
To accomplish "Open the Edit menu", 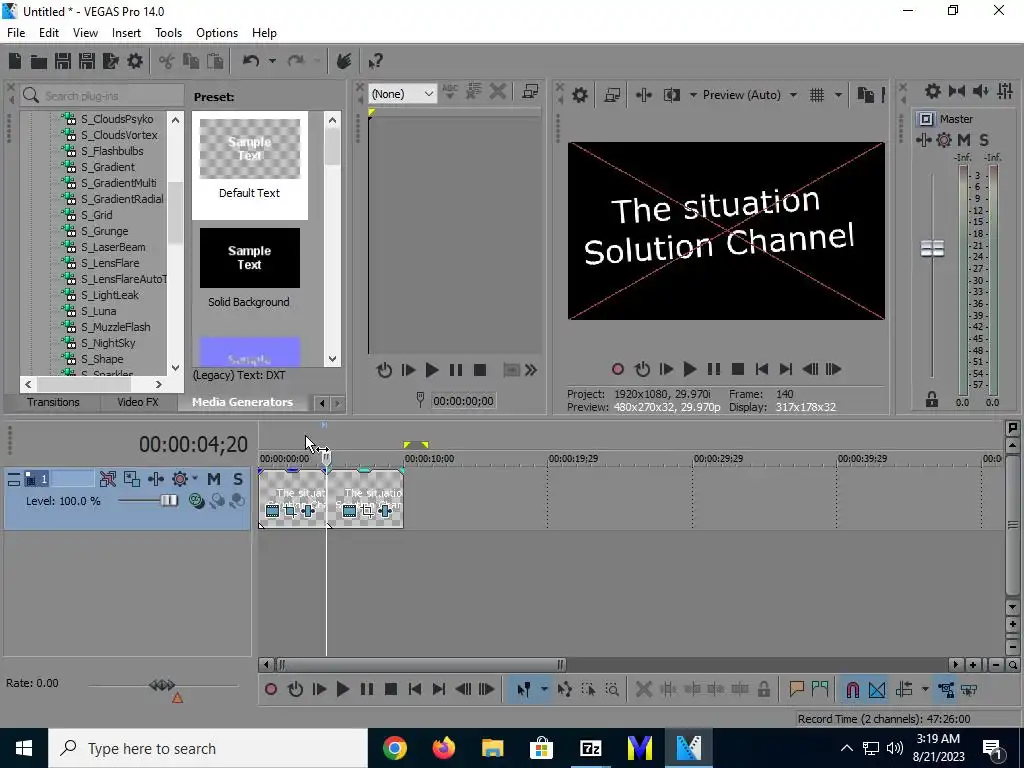I will coord(49,33).
